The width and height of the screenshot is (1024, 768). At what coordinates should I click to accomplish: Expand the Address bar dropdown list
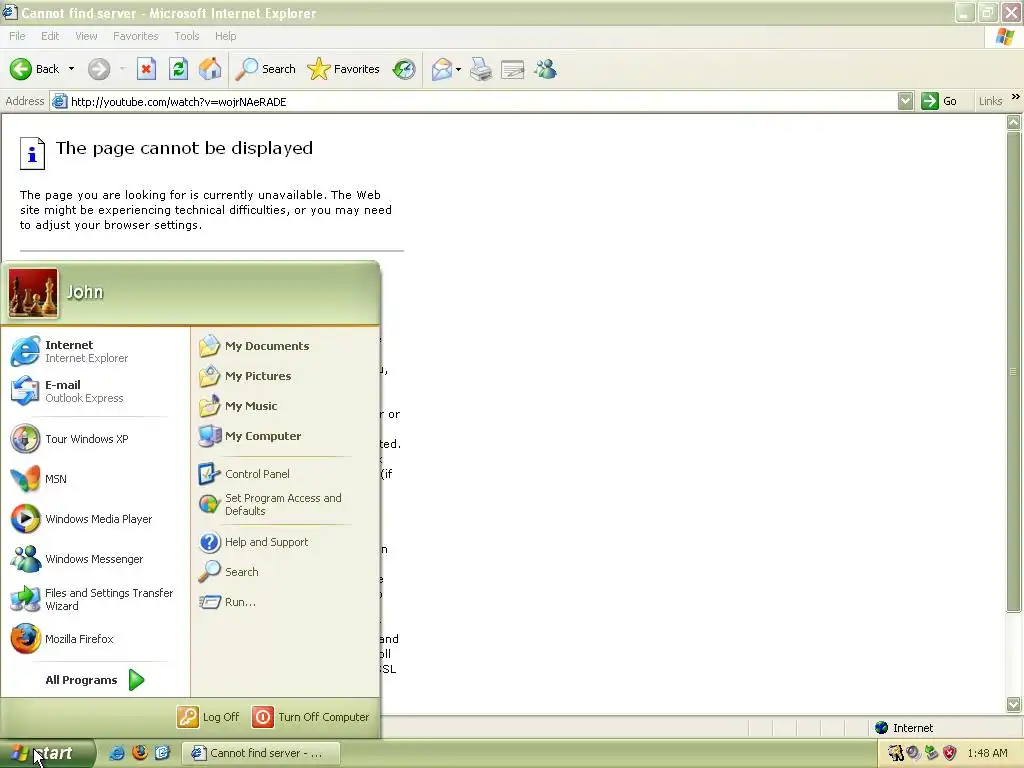[x=905, y=101]
